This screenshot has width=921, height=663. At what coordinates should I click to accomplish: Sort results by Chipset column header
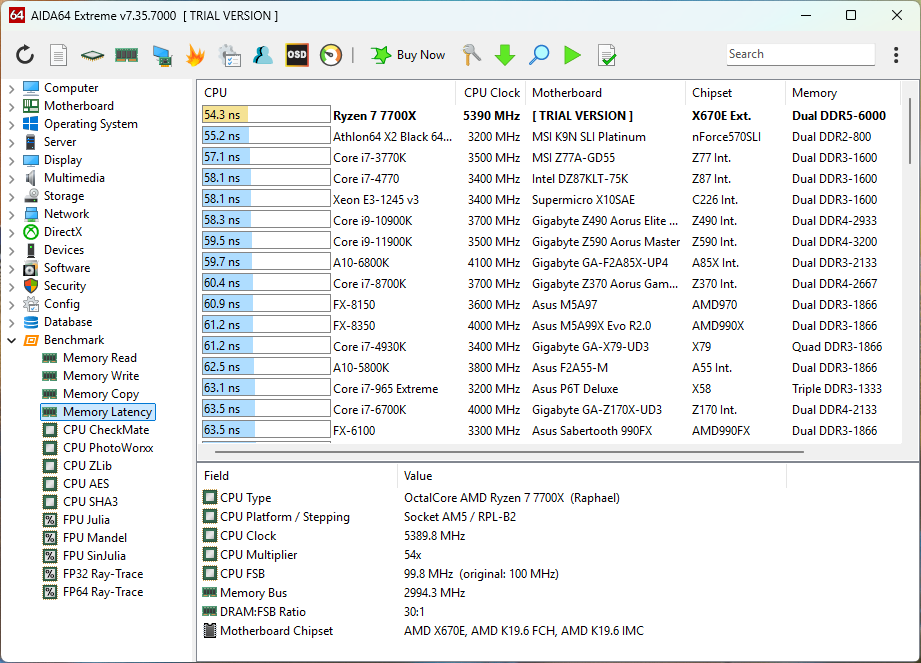pos(735,93)
